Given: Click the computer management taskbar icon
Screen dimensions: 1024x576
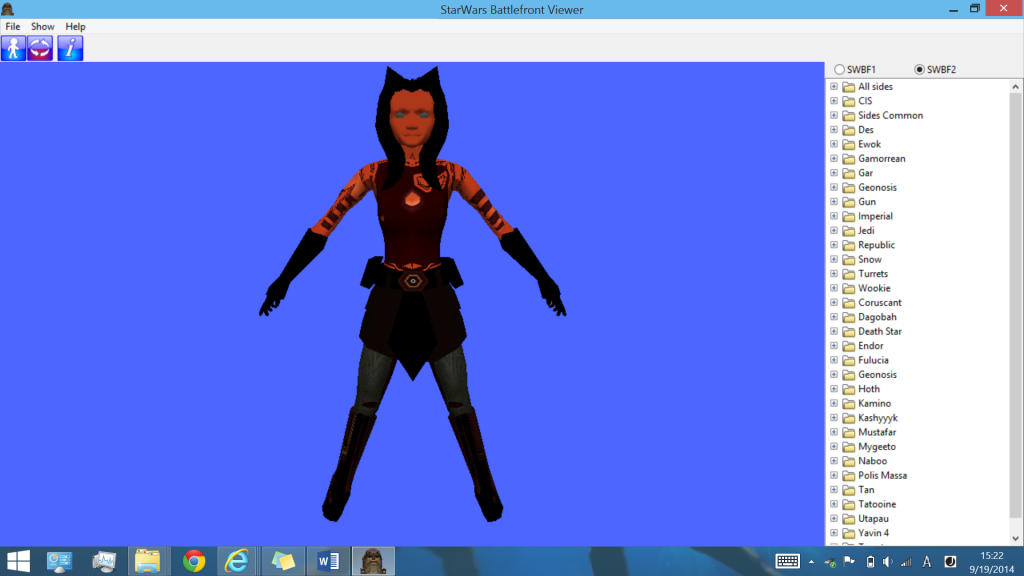Looking at the screenshot, I should [59, 561].
